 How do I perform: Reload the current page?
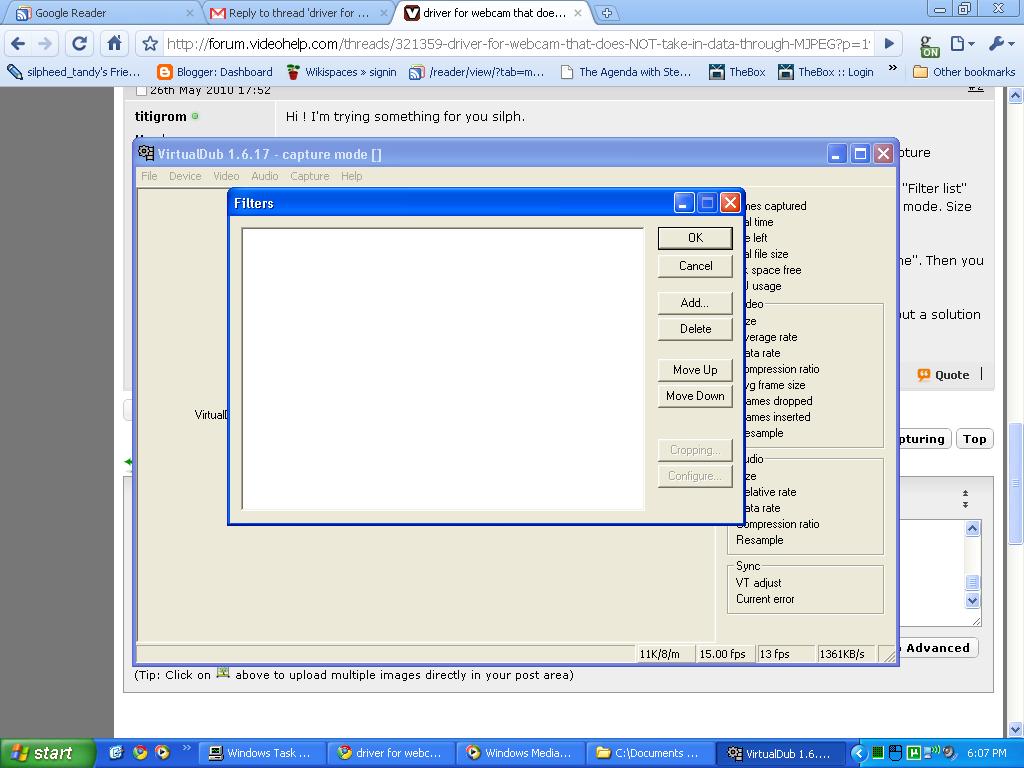[80, 44]
